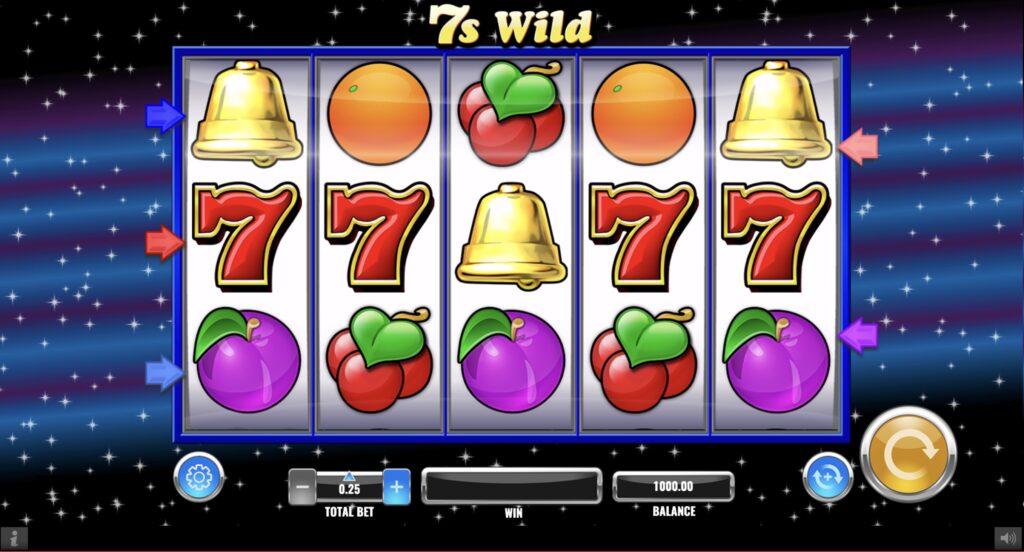Viewport: 1024px width, 552px height.
Task: Click the 7s Wild game title logo
Action: click(x=511, y=26)
